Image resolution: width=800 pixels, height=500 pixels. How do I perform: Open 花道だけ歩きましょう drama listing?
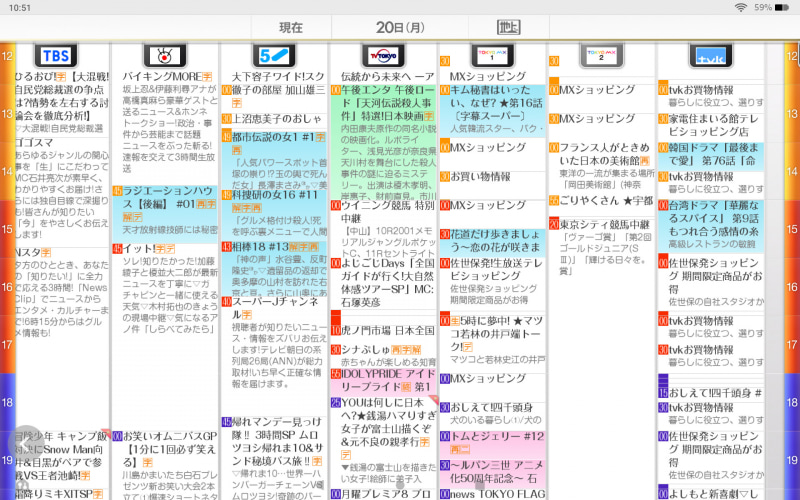(x=493, y=241)
